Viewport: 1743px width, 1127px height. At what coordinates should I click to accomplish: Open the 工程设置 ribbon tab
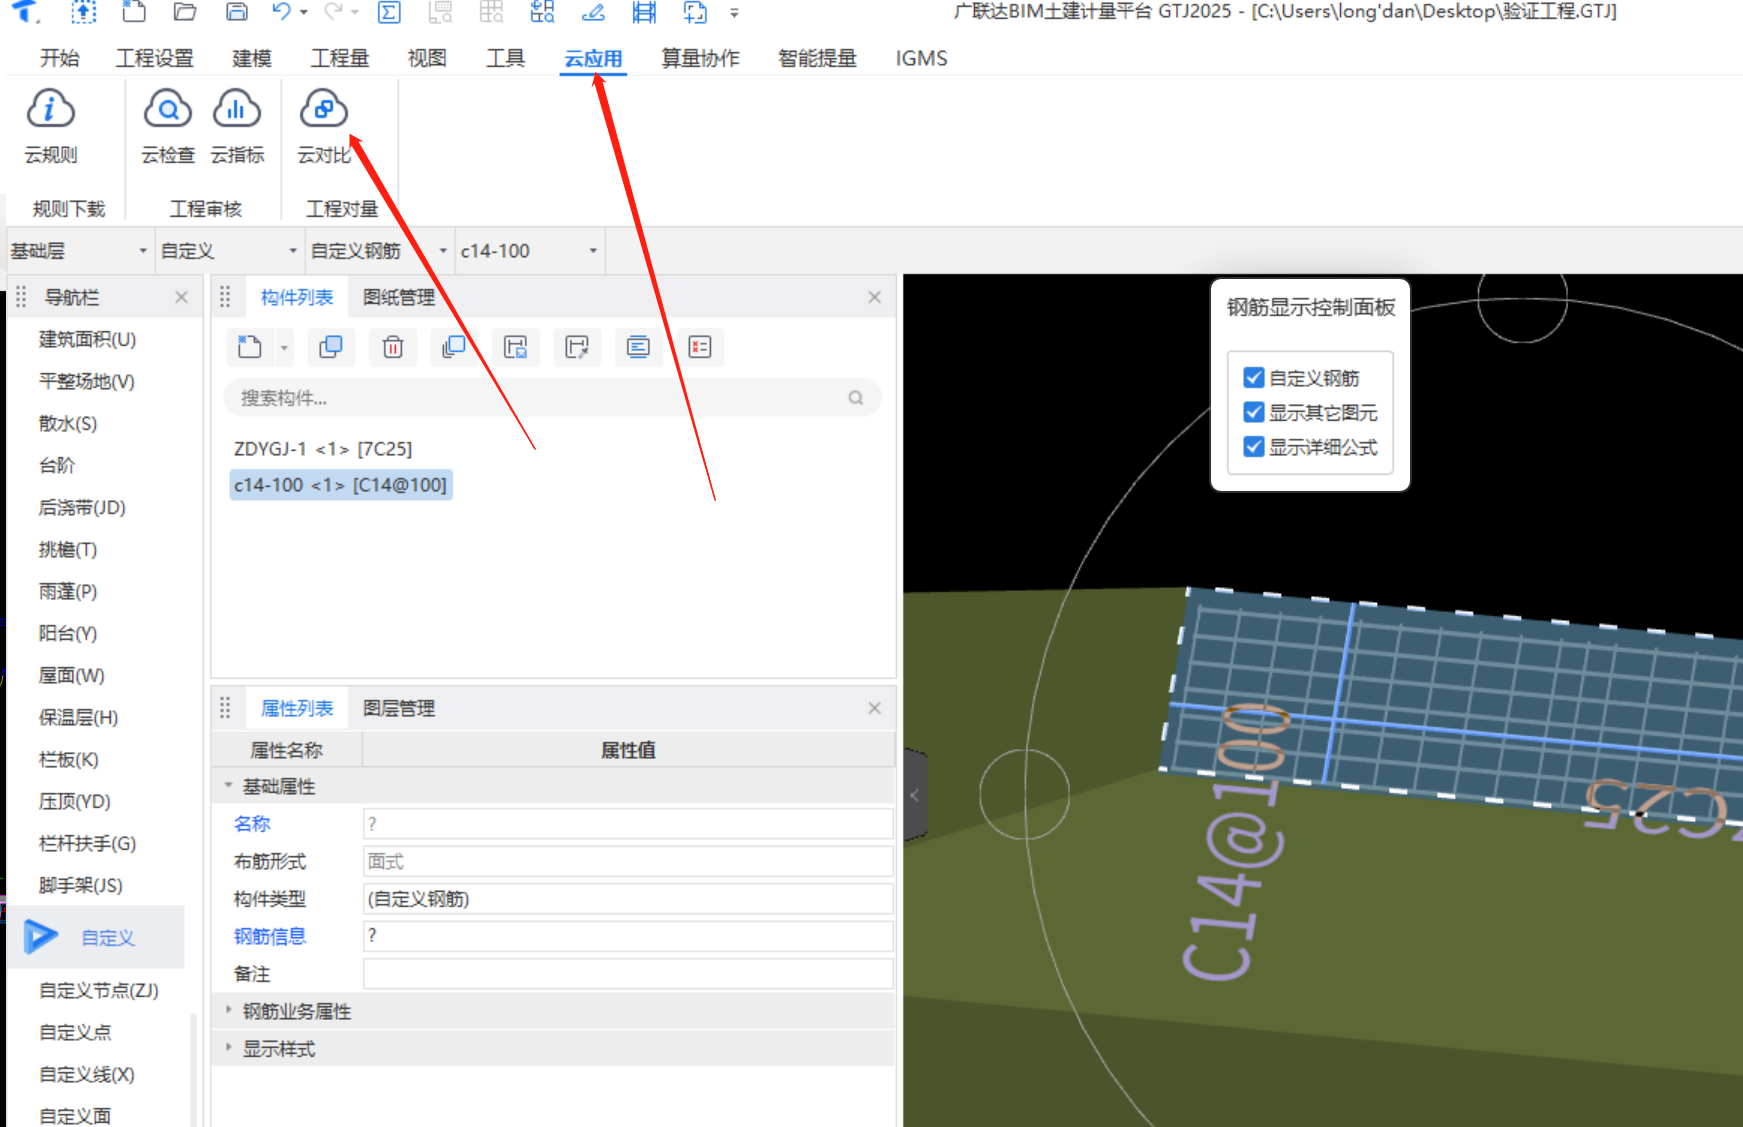pos(154,58)
